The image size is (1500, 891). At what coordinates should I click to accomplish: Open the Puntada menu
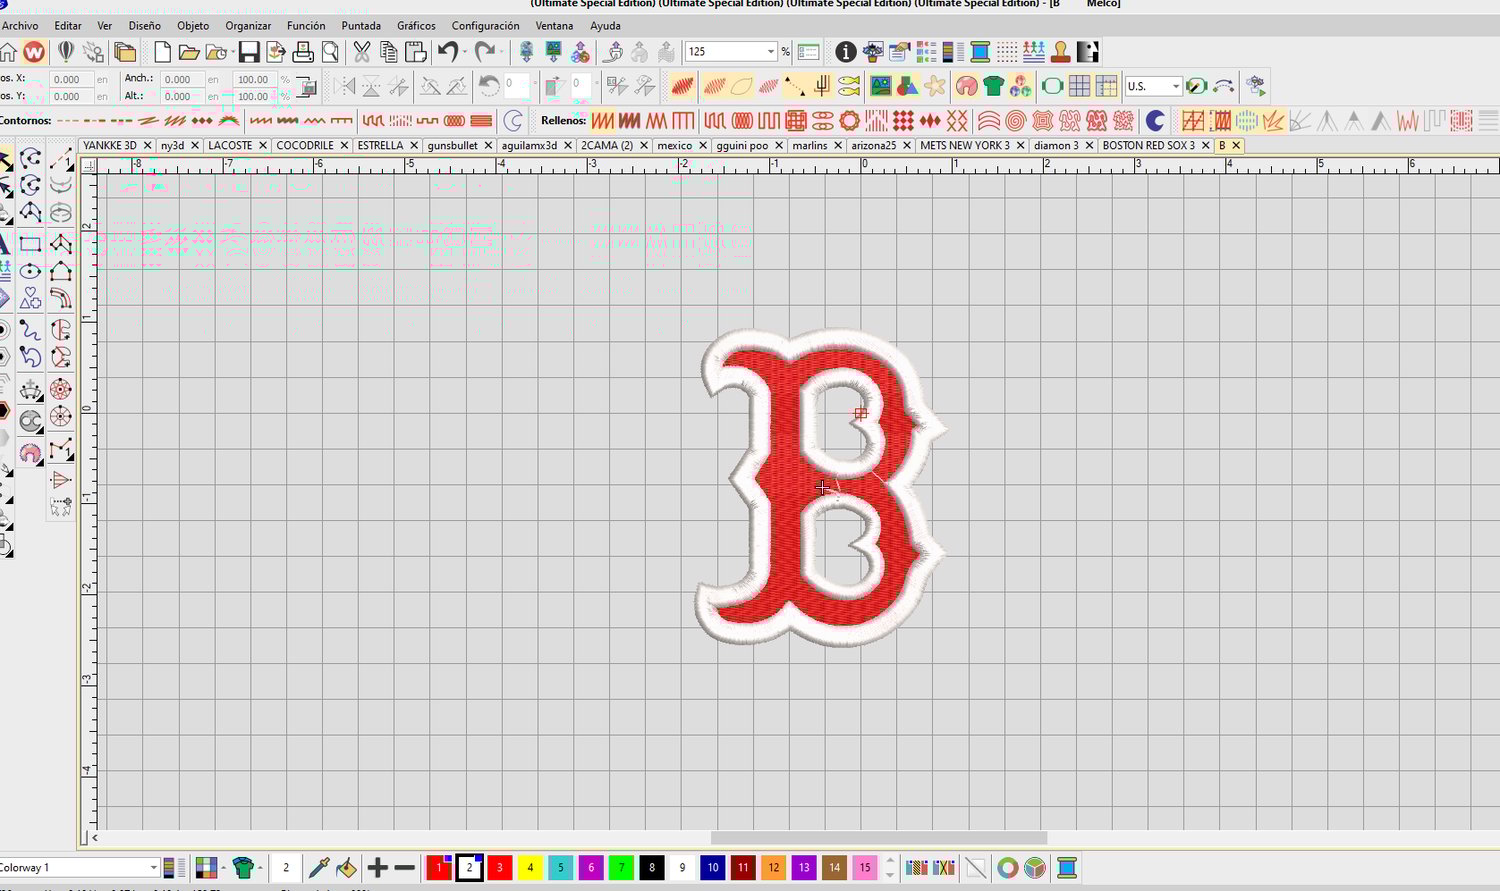(x=361, y=26)
